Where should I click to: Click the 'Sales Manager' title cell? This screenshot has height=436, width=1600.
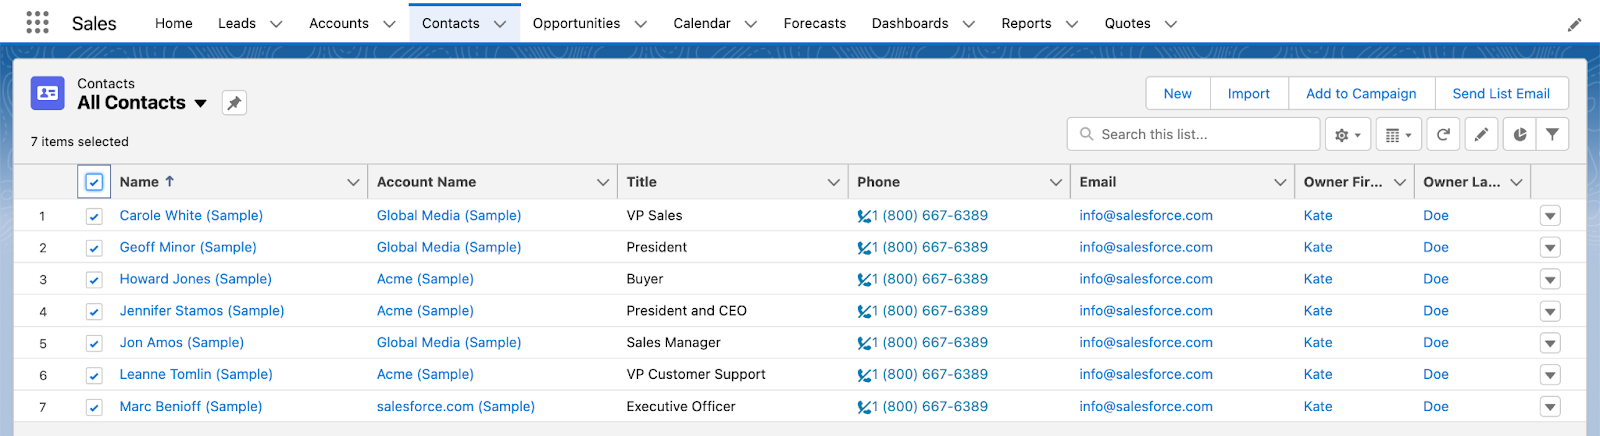[673, 342]
